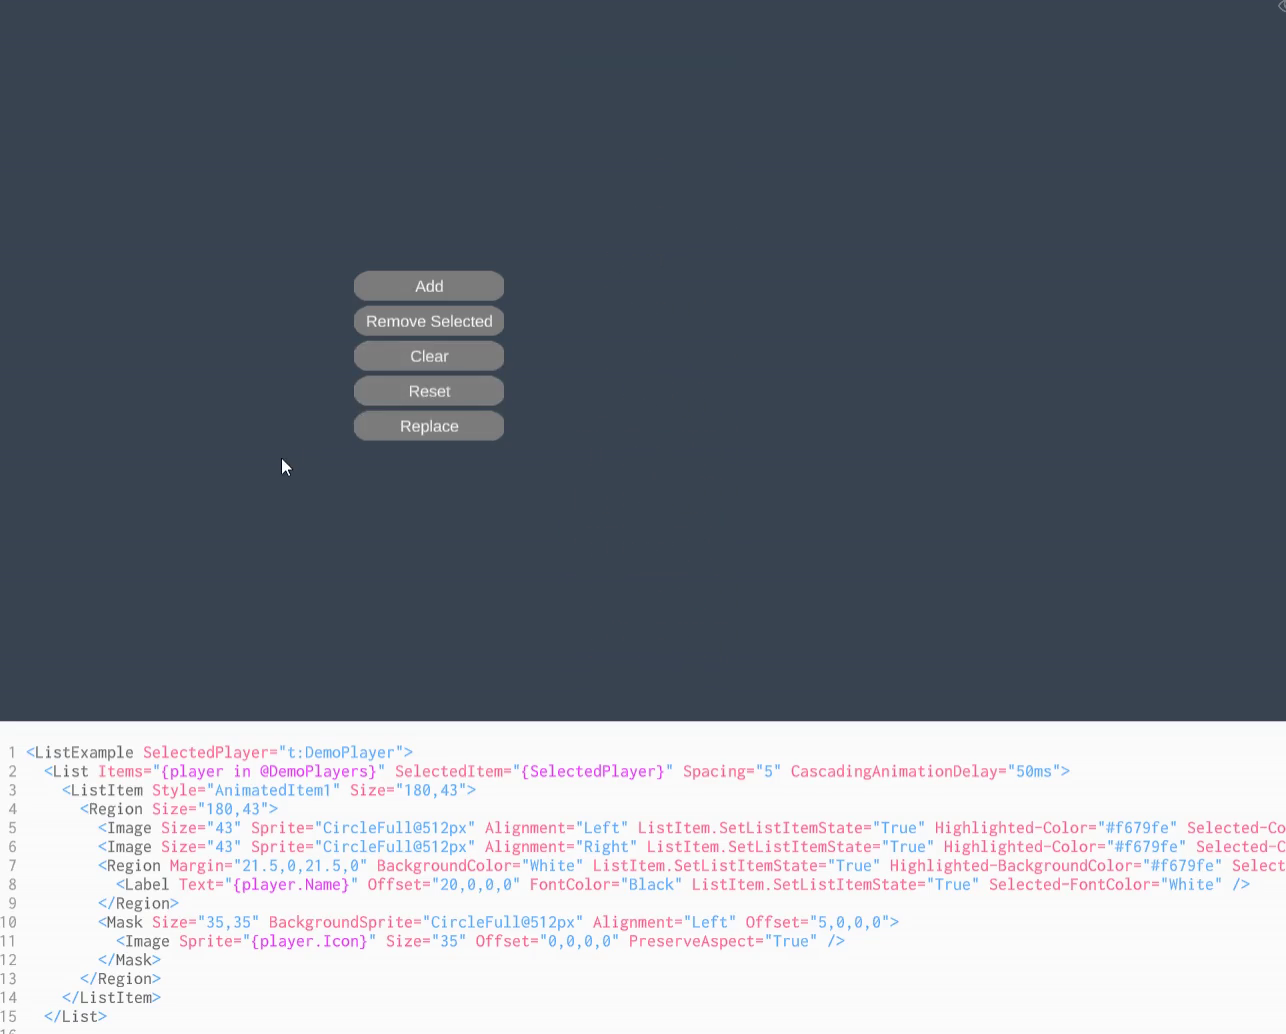Click Label Text="{player.Name}" attribute
1286x1034 pixels.
pos(237,885)
